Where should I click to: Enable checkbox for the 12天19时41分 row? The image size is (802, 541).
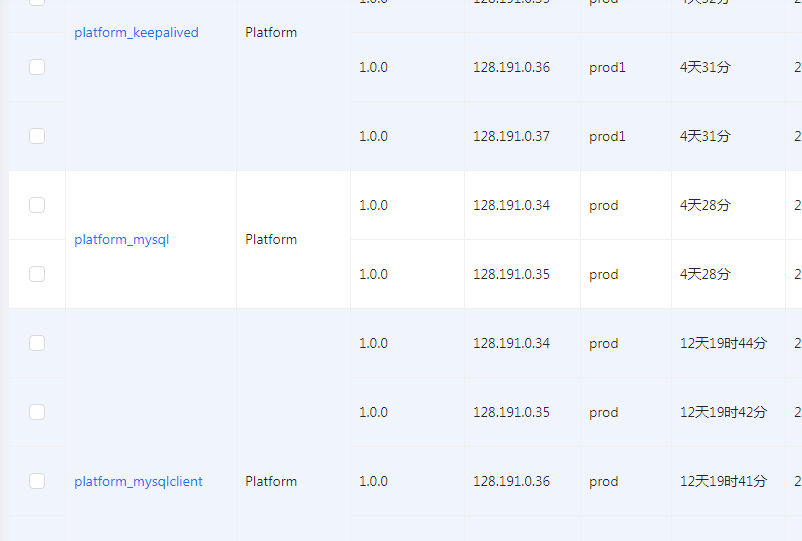(37, 481)
